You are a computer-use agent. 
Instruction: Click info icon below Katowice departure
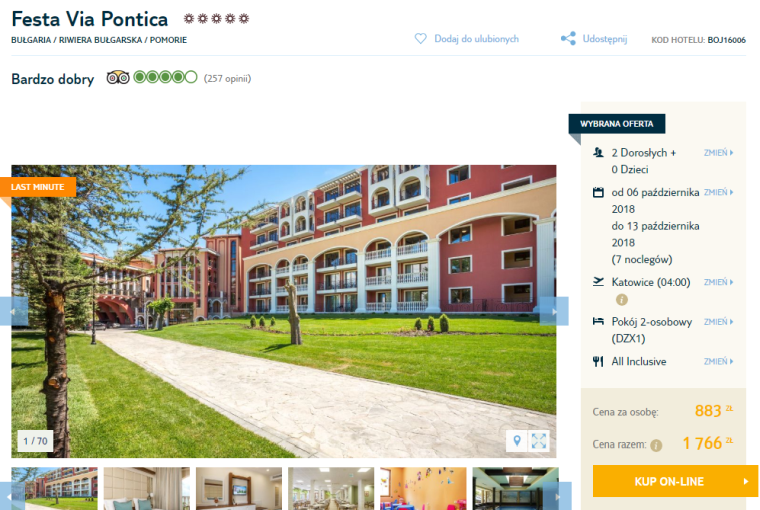[x=621, y=300]
